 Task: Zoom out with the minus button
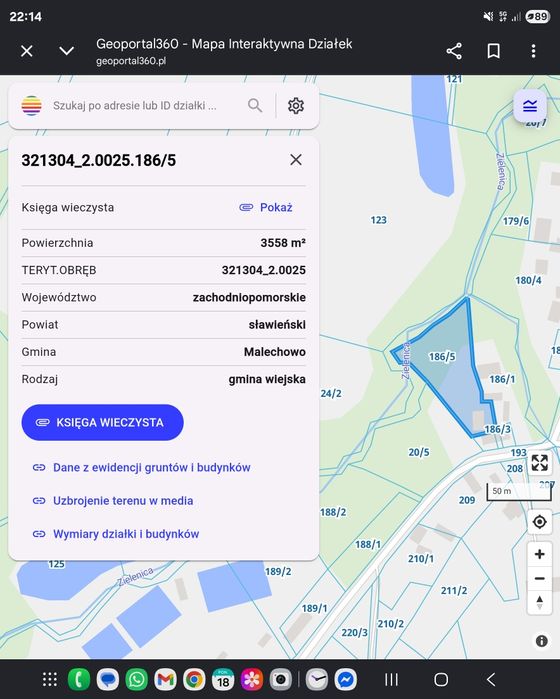pos(539,579)
